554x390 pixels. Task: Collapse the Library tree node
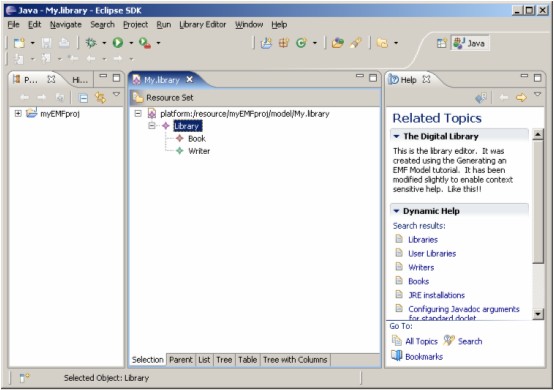pos(152,126)
